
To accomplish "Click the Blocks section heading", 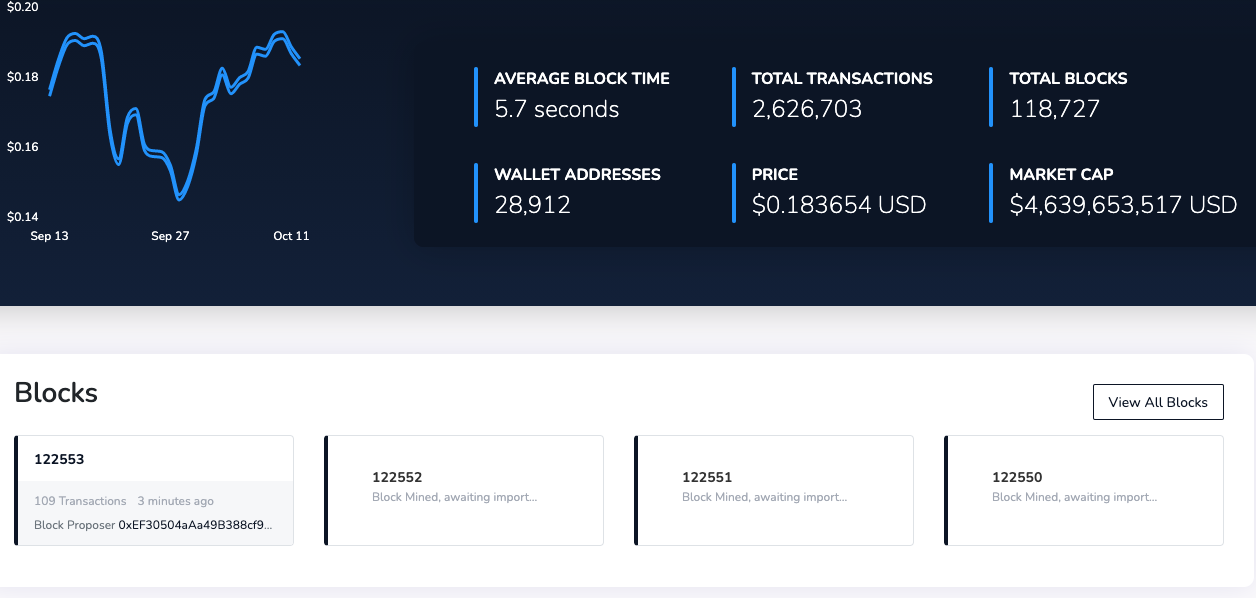I will 56,393.
